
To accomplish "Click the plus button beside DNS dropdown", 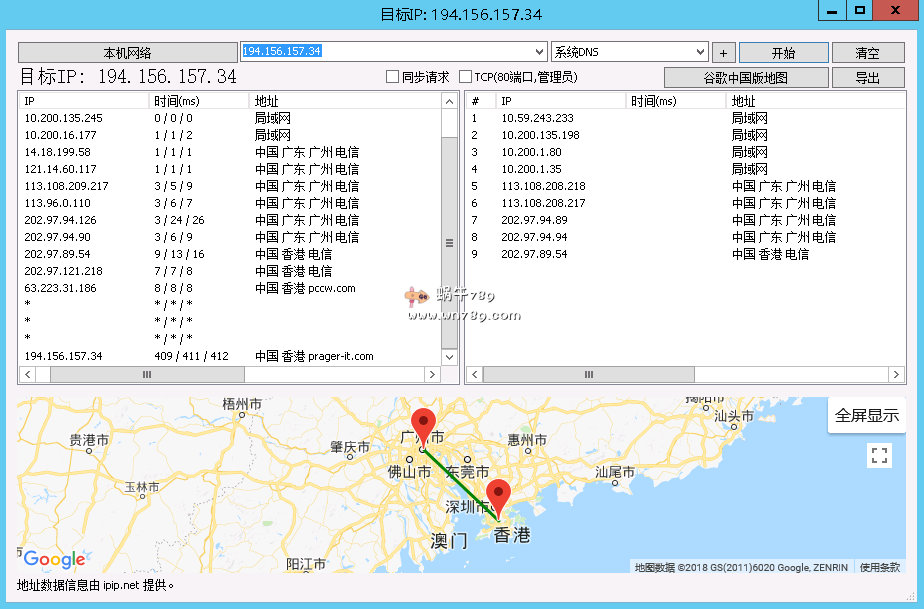I will tap(724, 53).
